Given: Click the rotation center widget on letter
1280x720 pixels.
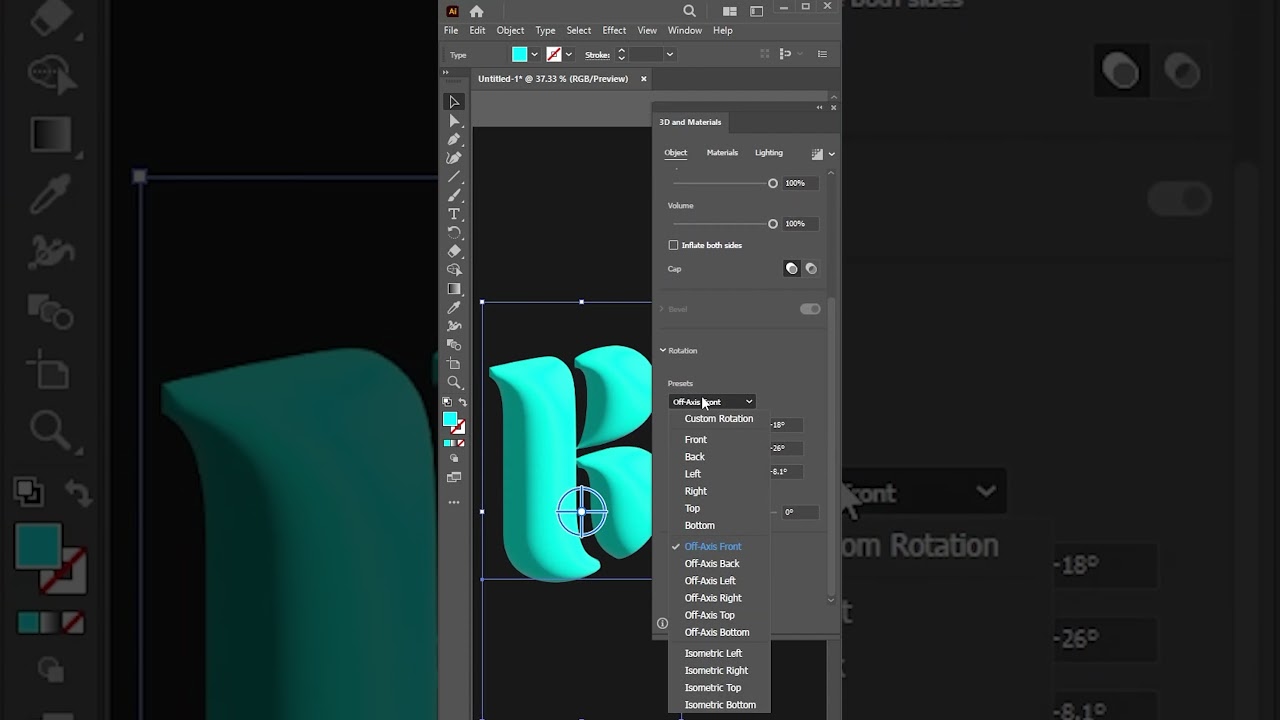Looking at the screenshot, I should point(582,512).
